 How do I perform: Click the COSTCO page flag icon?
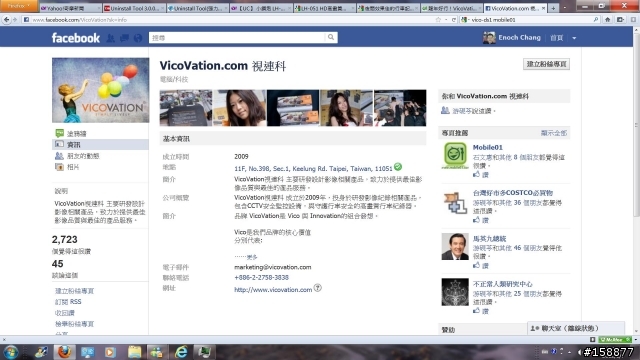(x=455, y=202)
